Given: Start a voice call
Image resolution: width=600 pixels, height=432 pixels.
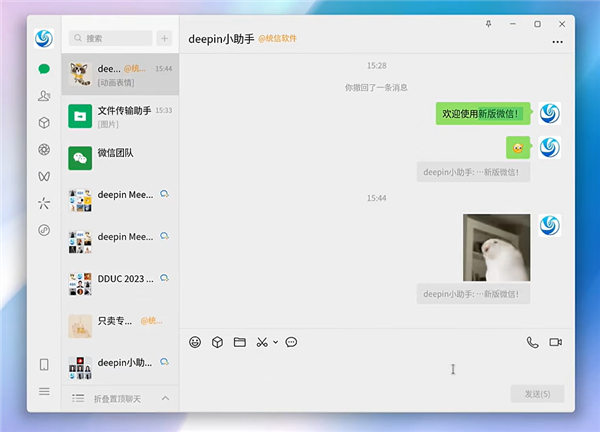Looking at the screenshot, I should point(532,342).
